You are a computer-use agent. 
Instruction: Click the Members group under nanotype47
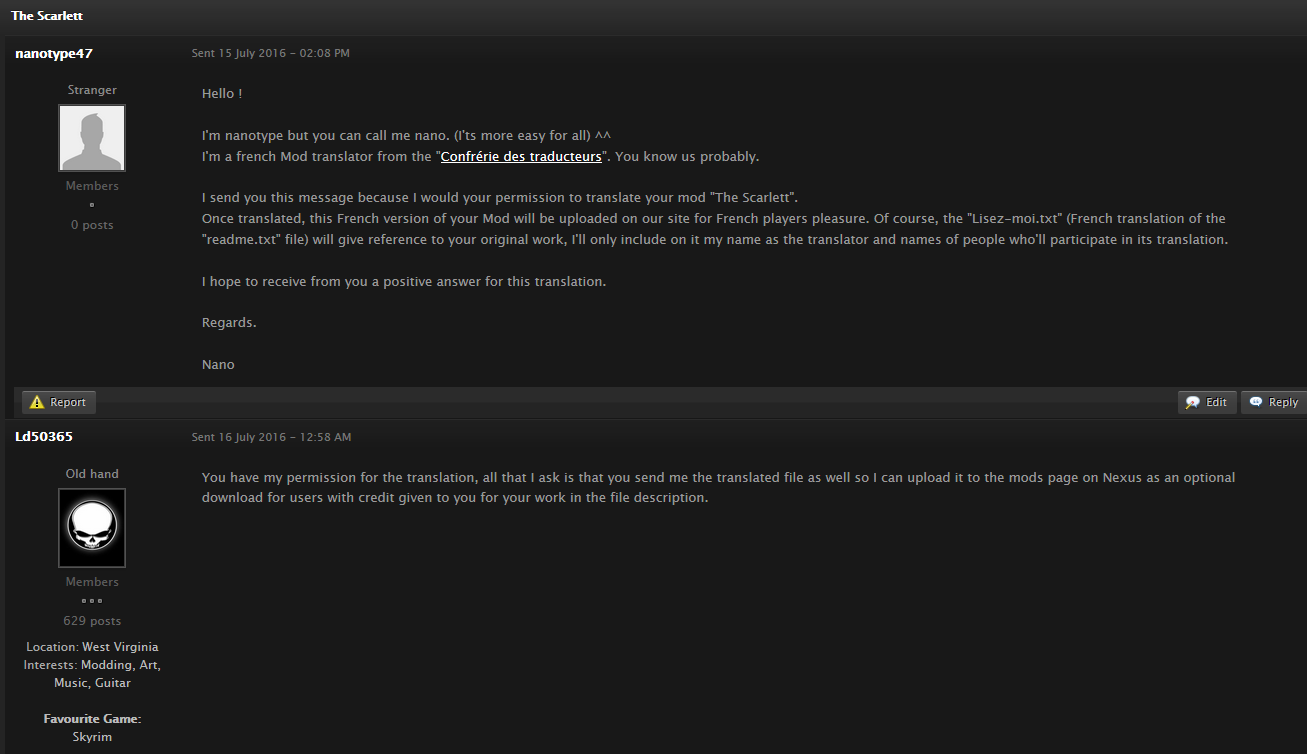(x=92, y=186)
